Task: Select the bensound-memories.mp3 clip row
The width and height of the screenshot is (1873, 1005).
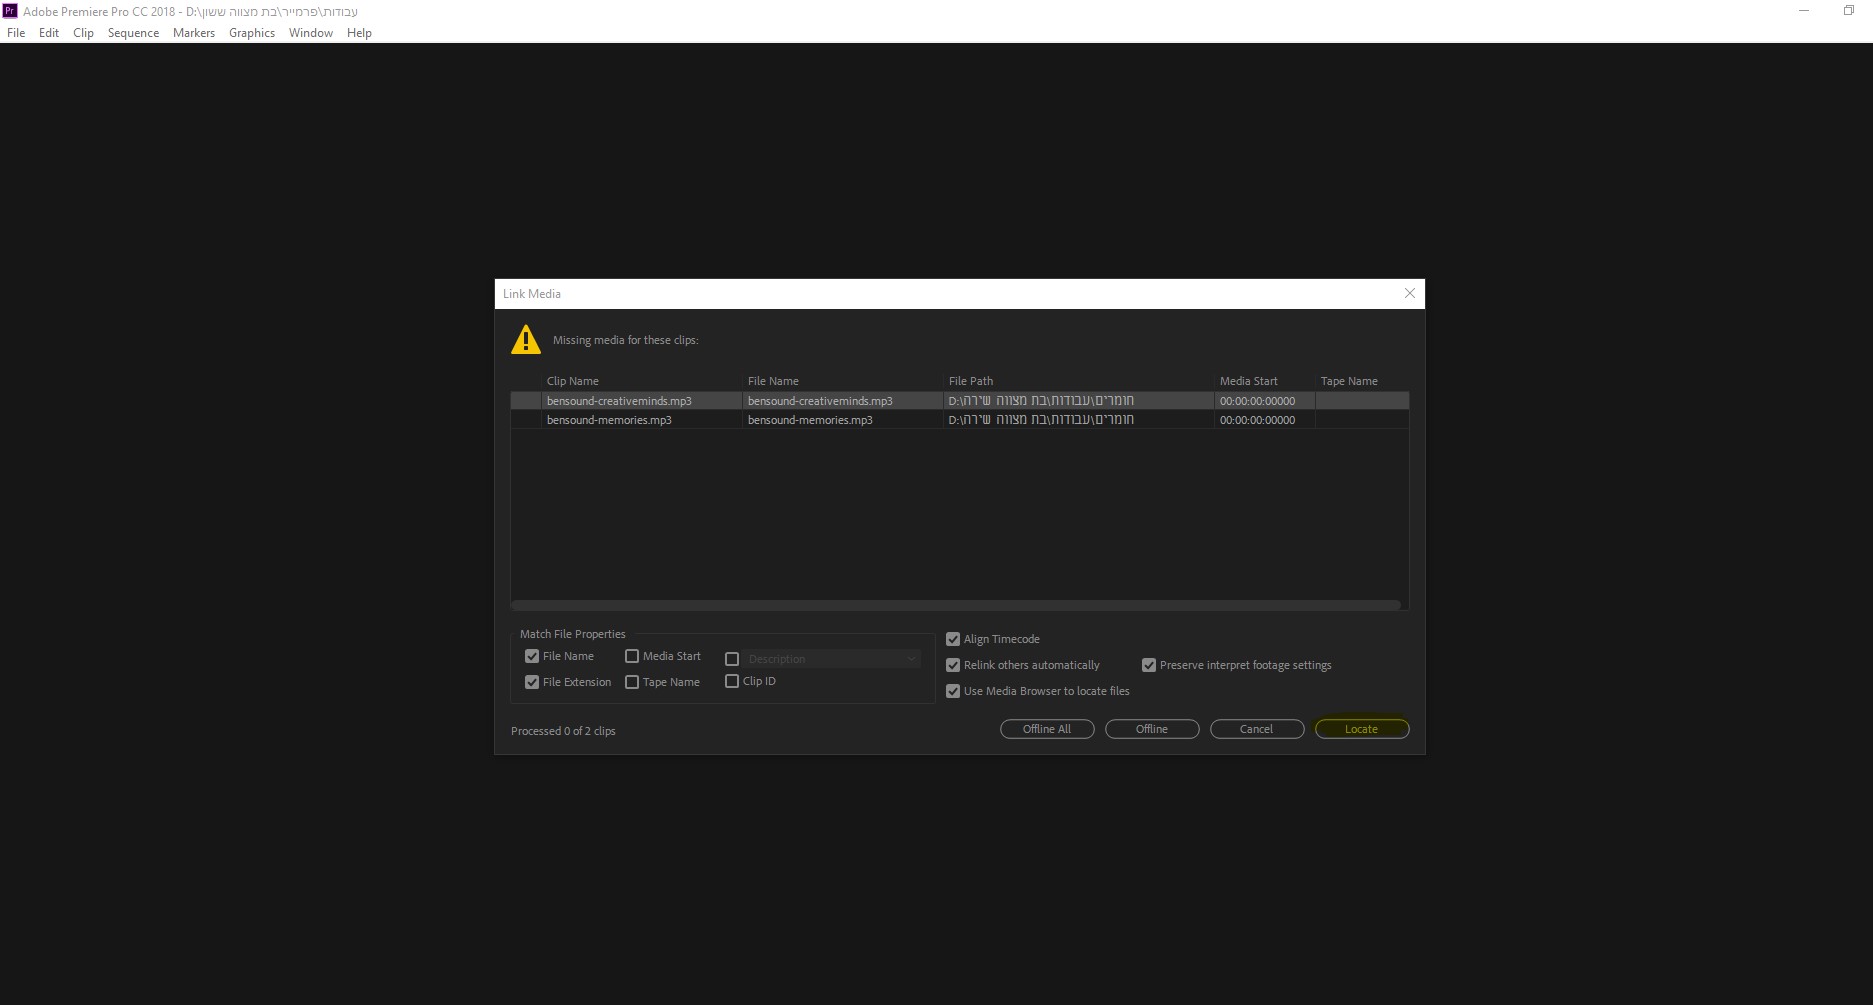Action: 960,420
